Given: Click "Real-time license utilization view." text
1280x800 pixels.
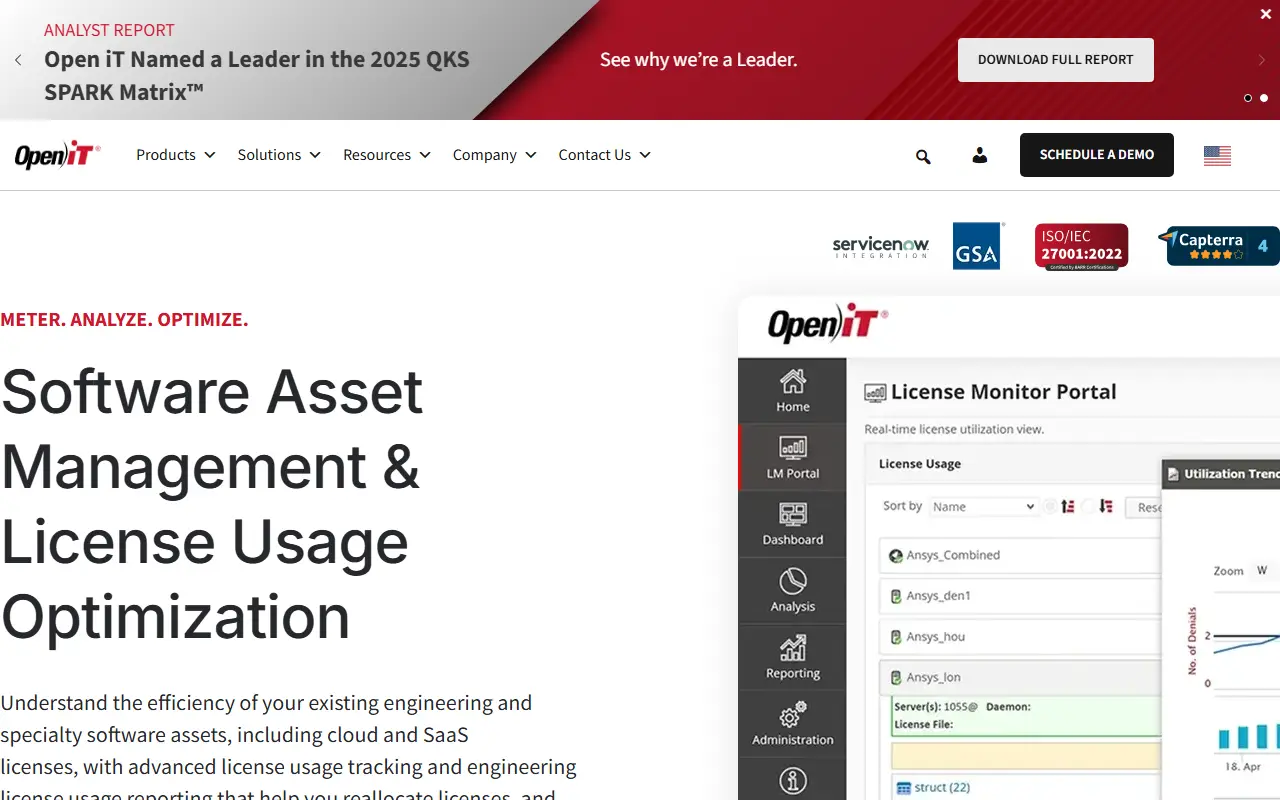Looking at the screenshot, I should pyautogui.click(x=954, y=429).
